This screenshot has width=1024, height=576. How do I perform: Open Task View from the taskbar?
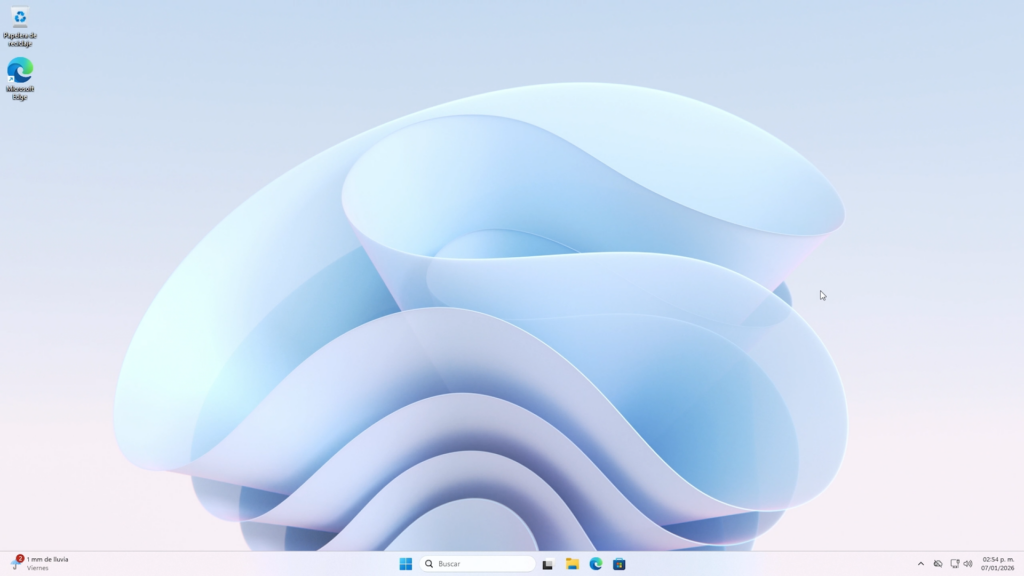pos(547,563)
